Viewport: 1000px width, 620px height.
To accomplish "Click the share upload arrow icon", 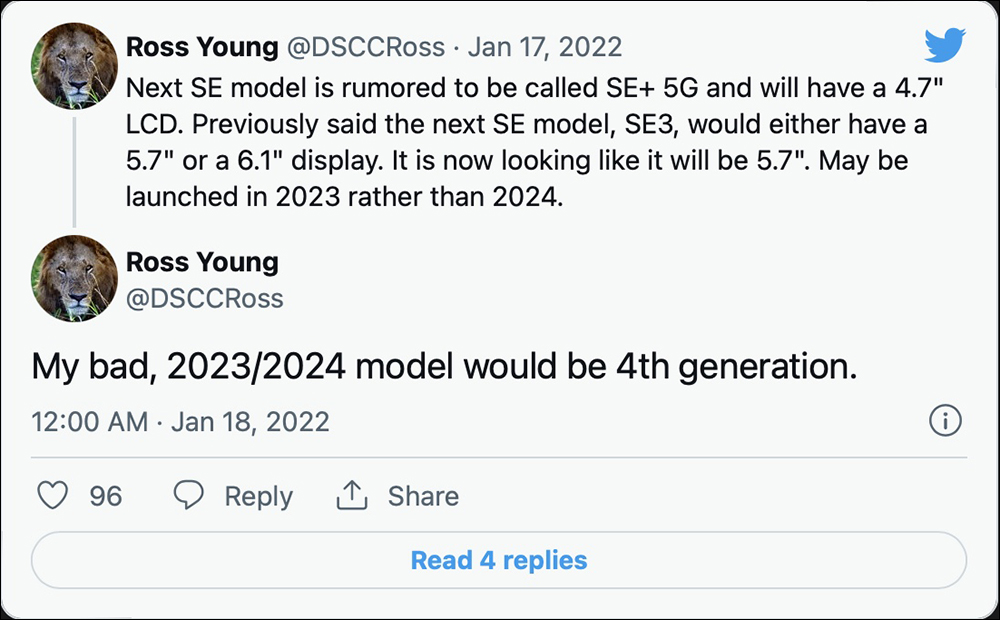I will pyautogui.click(x=352, y=496).
